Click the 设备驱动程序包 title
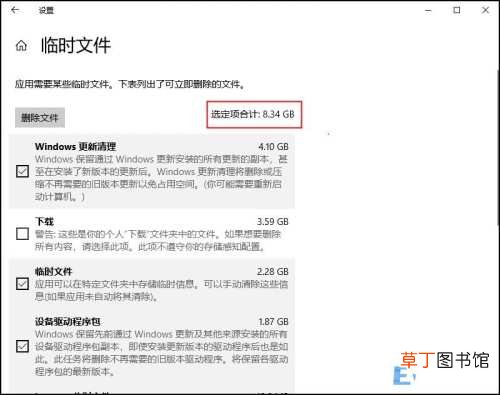500x395 pixels. [x=68, y=322]
